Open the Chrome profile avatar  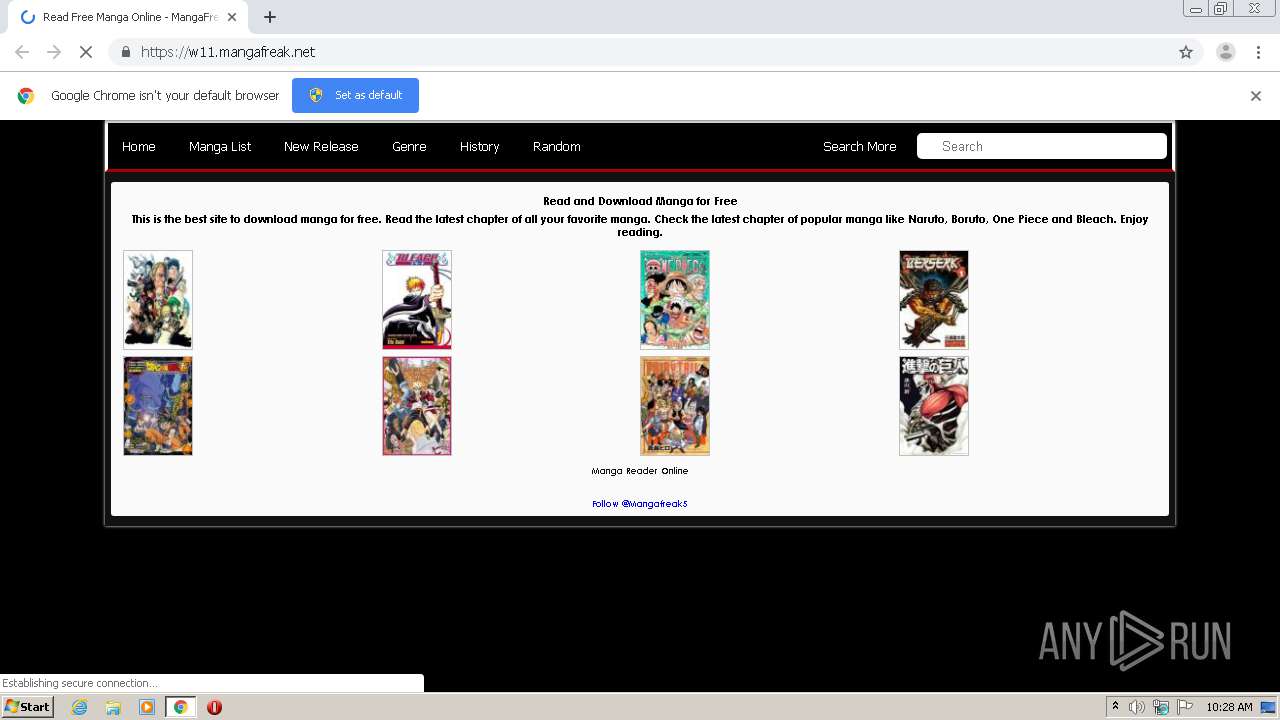point(1226,52)
